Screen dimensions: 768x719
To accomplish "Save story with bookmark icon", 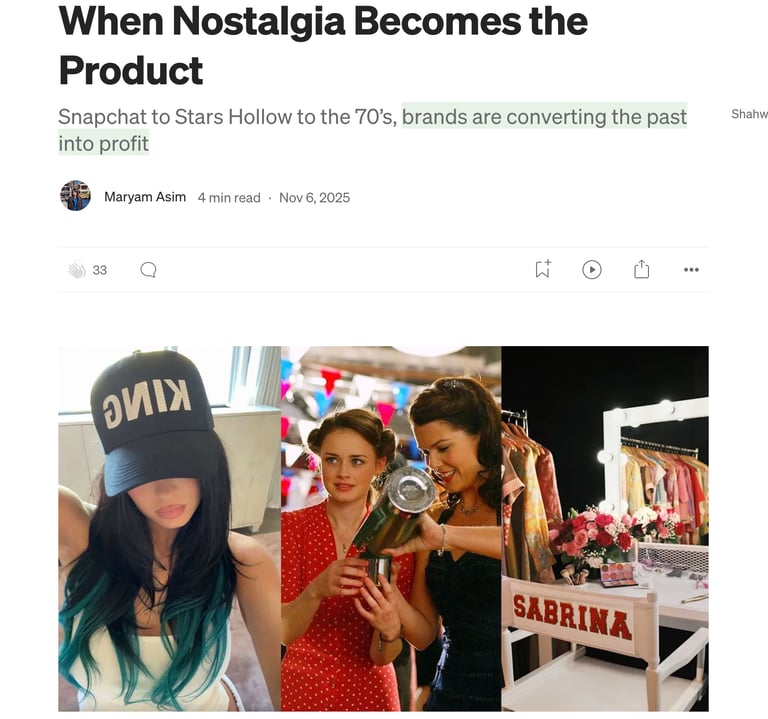I will point(543,269).
